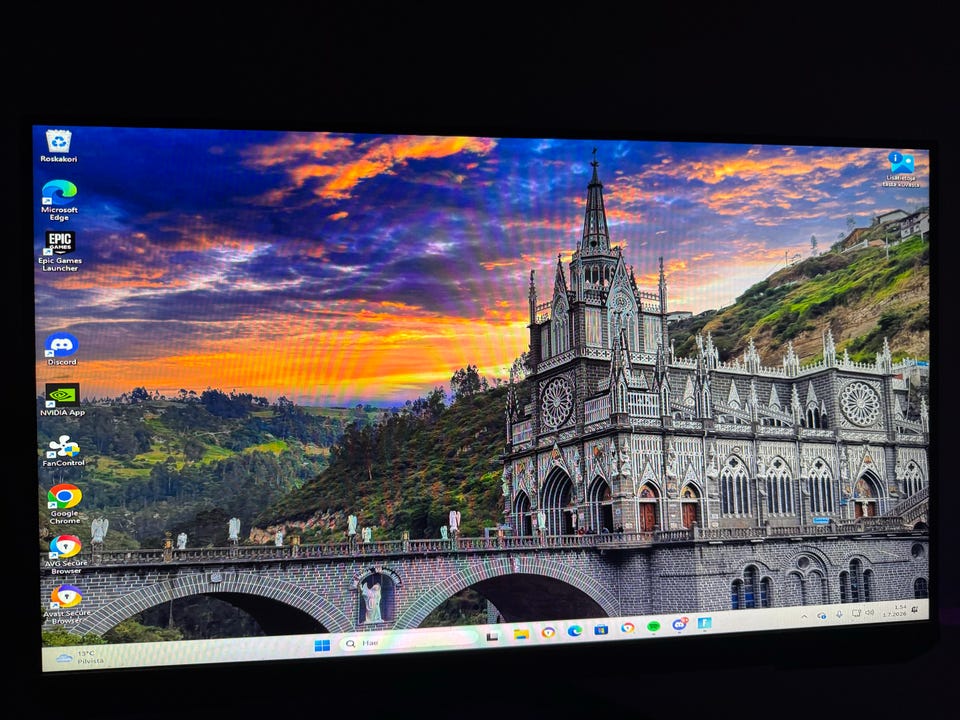Open the Pilvistä weather widget
Image resolution: width=960 pixels, height=720 pixels.
[x=80, y=658]
